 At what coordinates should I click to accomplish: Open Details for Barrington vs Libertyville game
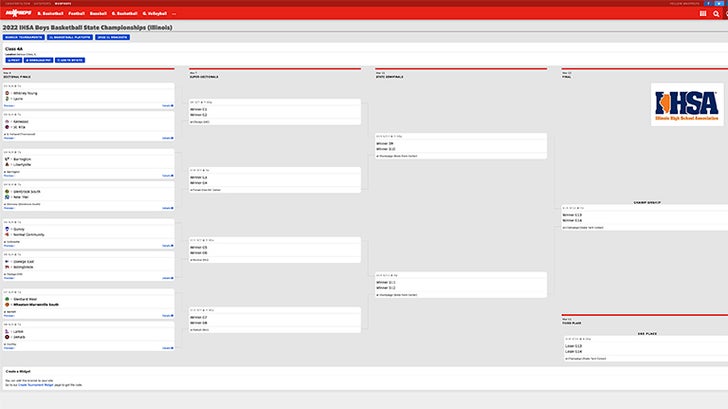point(168,175)
